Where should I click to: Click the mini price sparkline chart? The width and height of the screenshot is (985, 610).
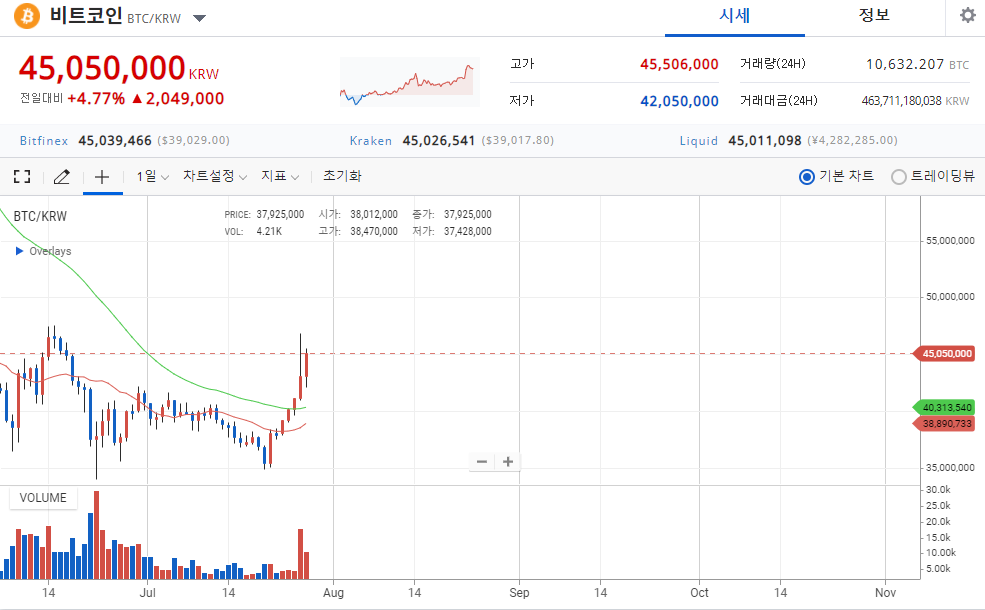(407, 82)
